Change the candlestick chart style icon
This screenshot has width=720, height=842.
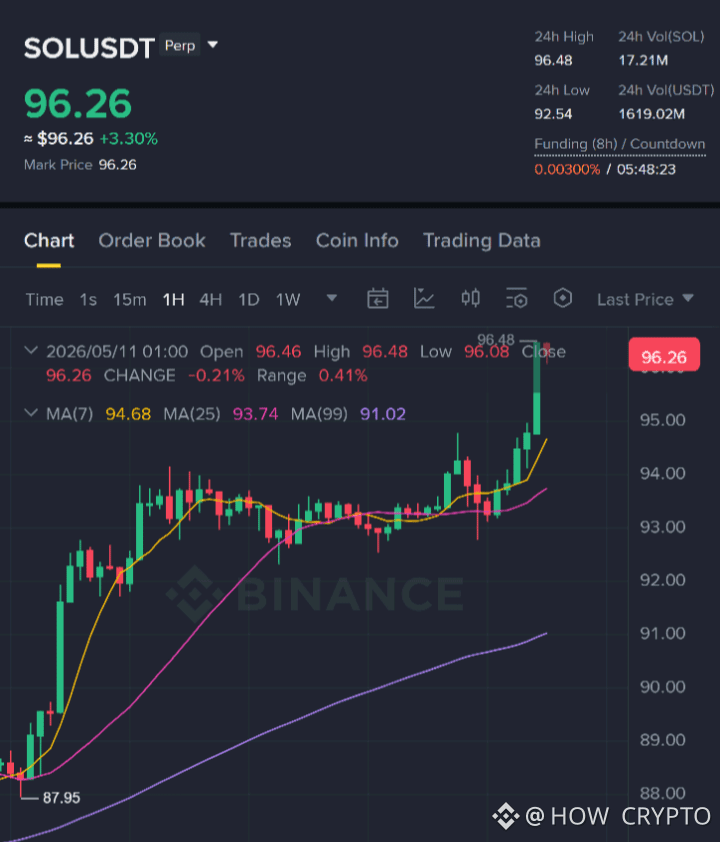click(x=471, y=298)
